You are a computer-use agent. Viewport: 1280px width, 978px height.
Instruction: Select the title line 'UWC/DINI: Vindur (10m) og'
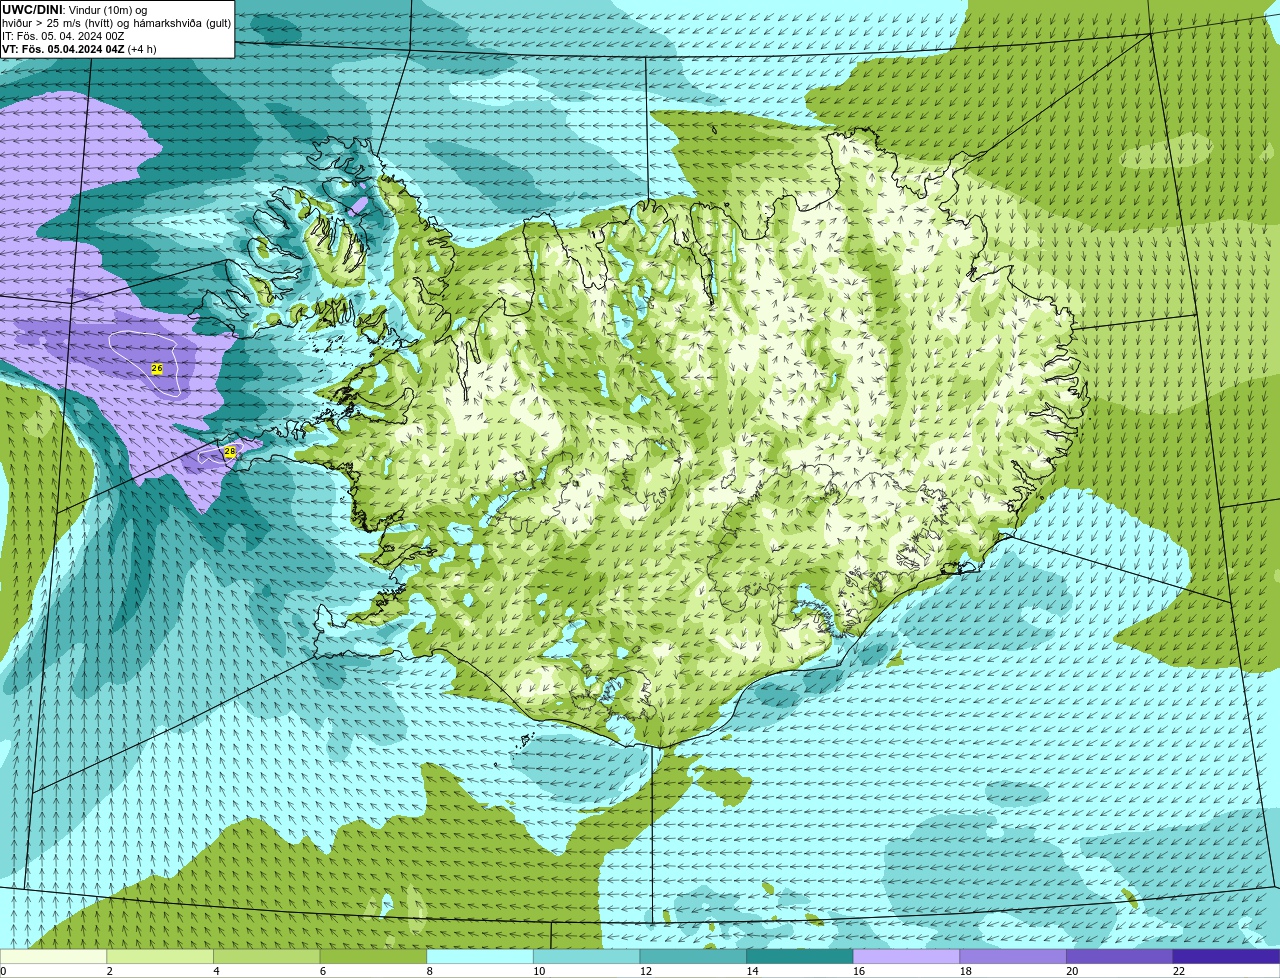pos(75,10)
